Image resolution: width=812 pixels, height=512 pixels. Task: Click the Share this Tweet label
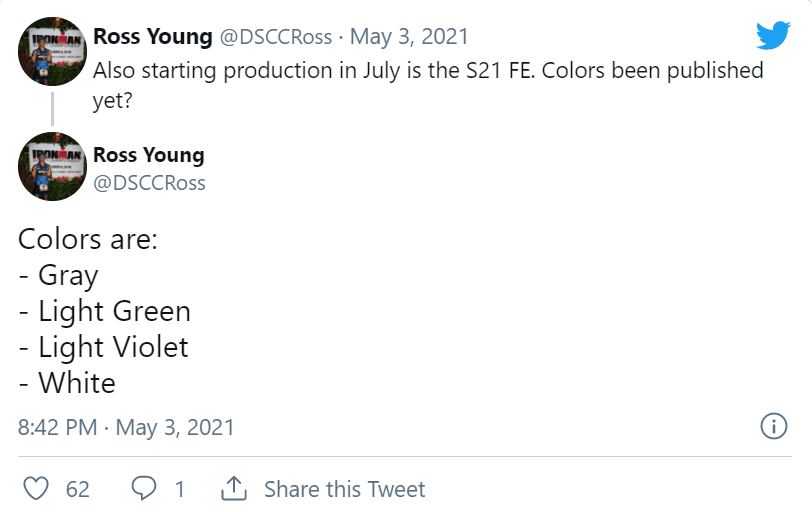(344, 489)
